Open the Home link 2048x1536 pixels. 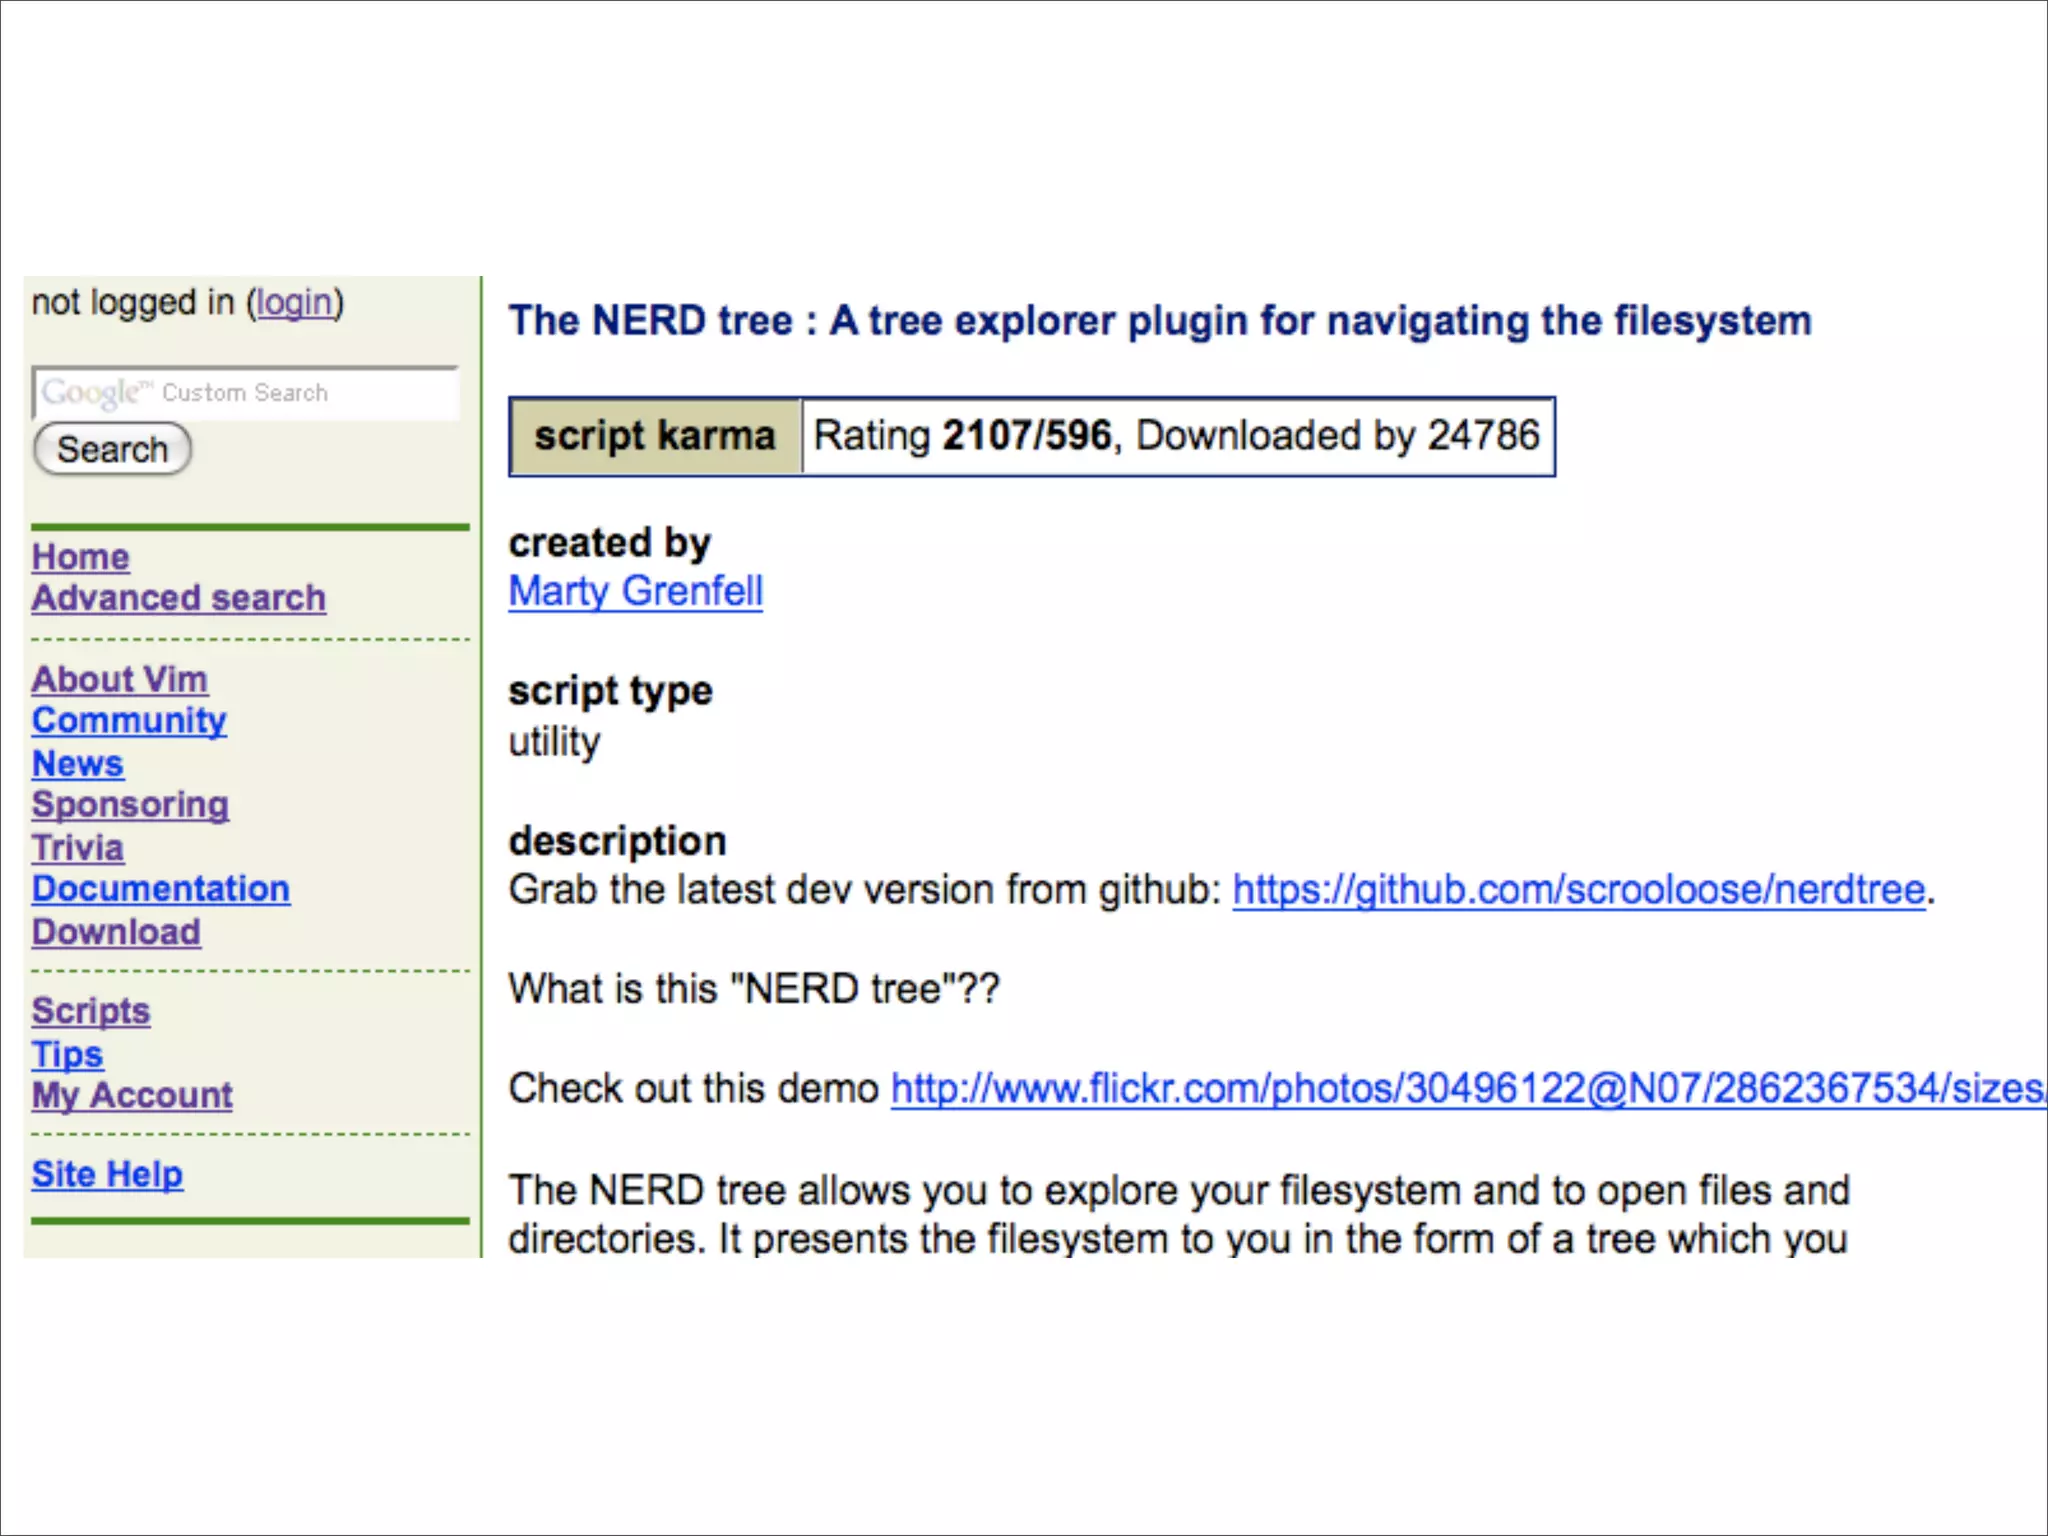[x=80, y=557]
